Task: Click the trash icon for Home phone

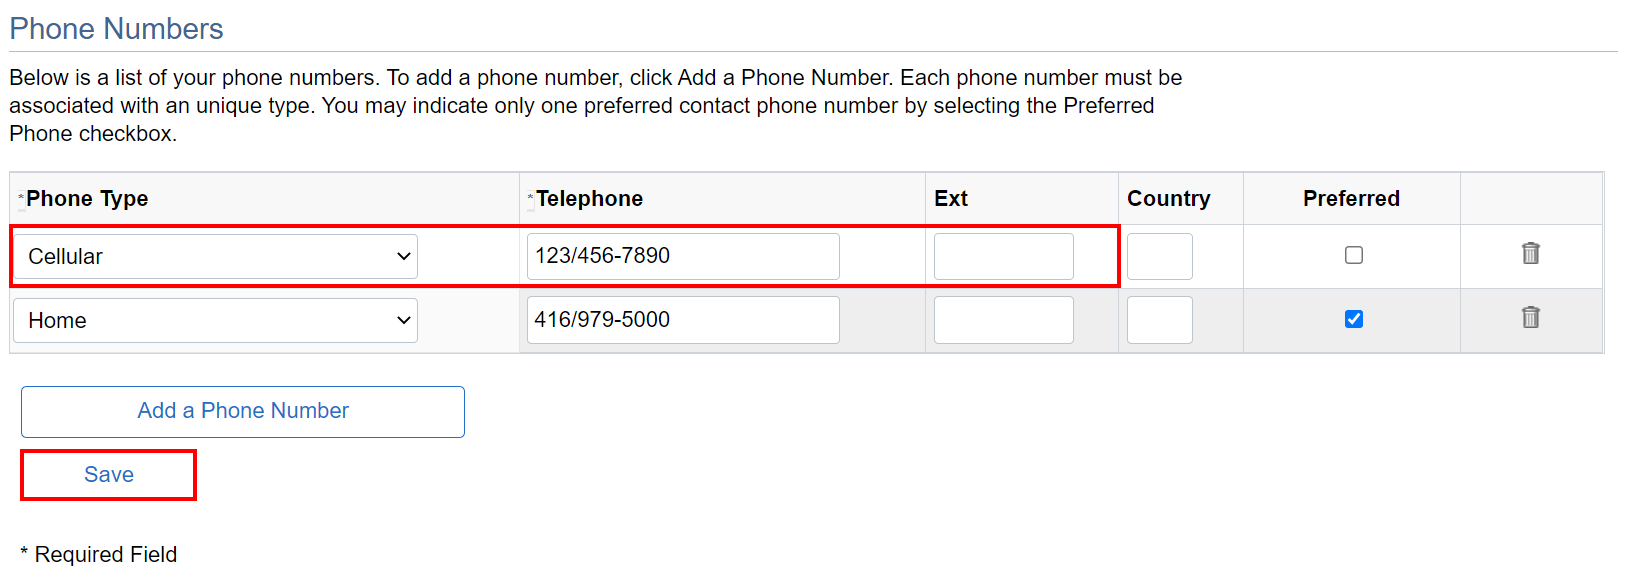Action: (x=1530, y=318)
